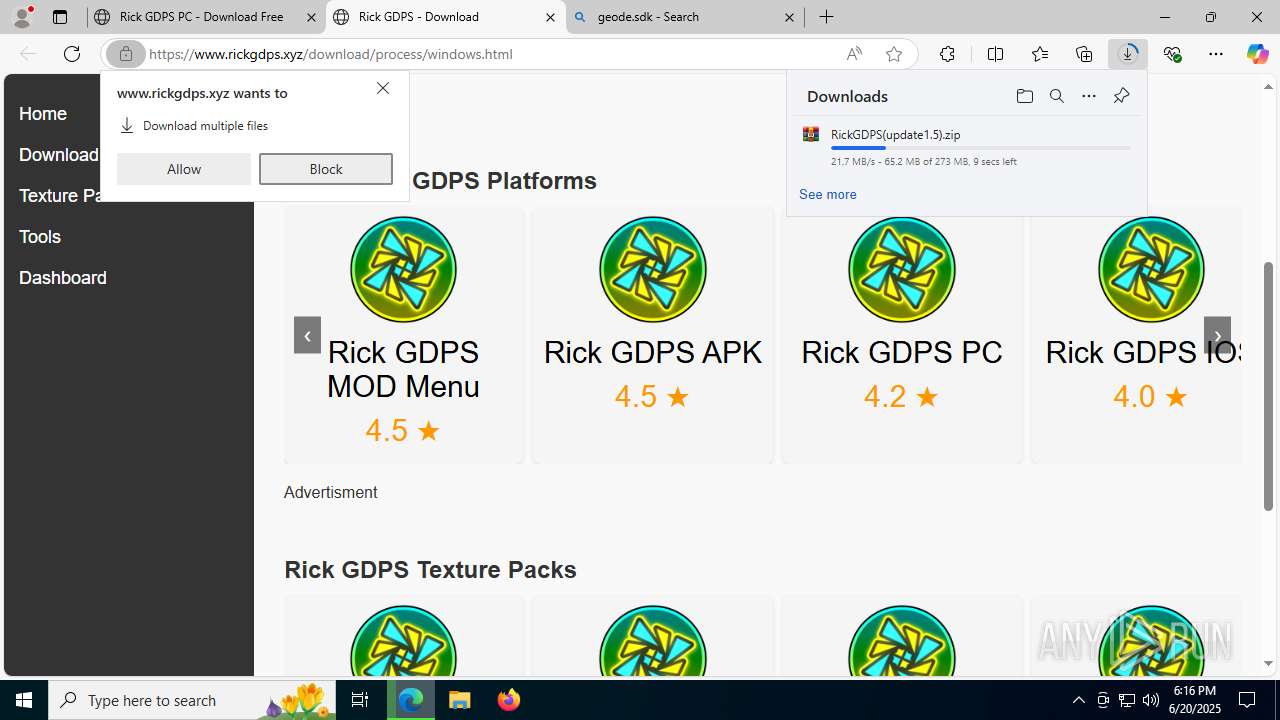
Task: Open Rick GDPS APK card
Action: pos(652,335)
